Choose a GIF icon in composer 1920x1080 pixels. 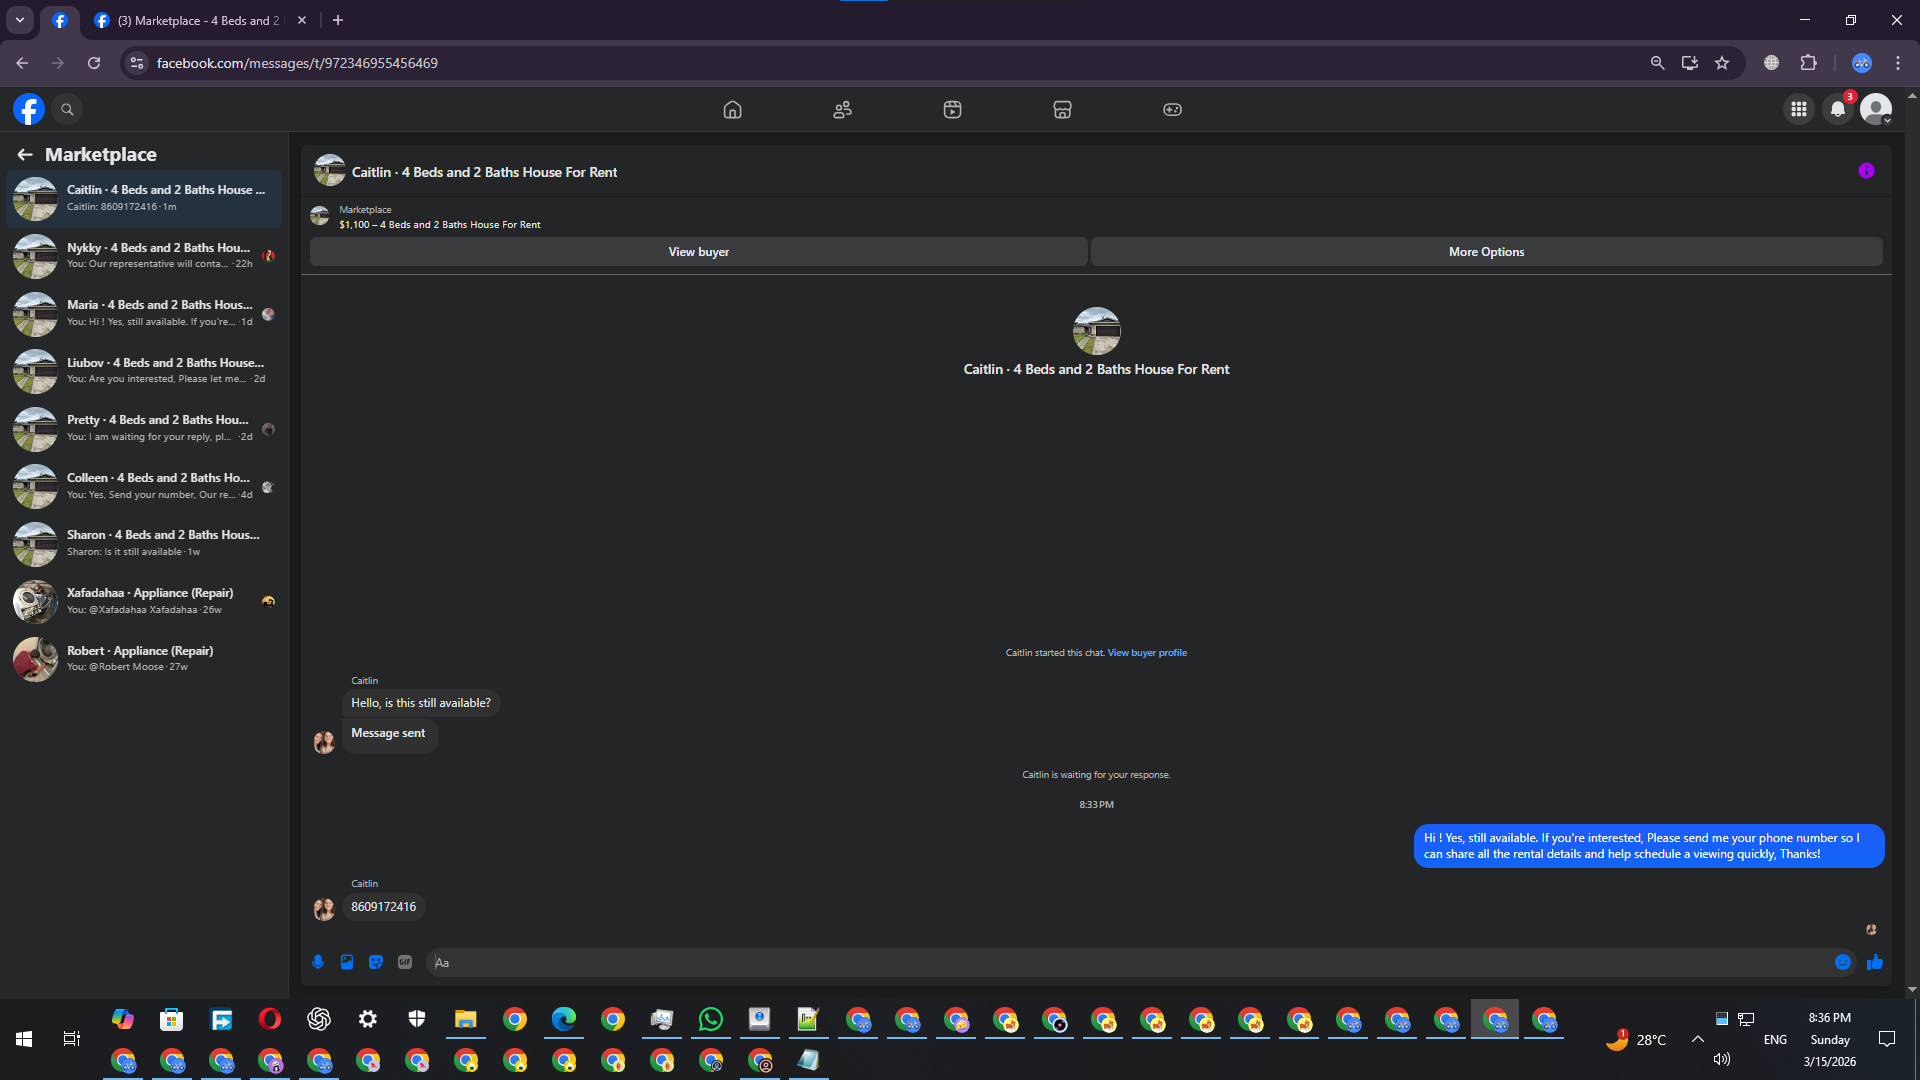tap(405, 962)
